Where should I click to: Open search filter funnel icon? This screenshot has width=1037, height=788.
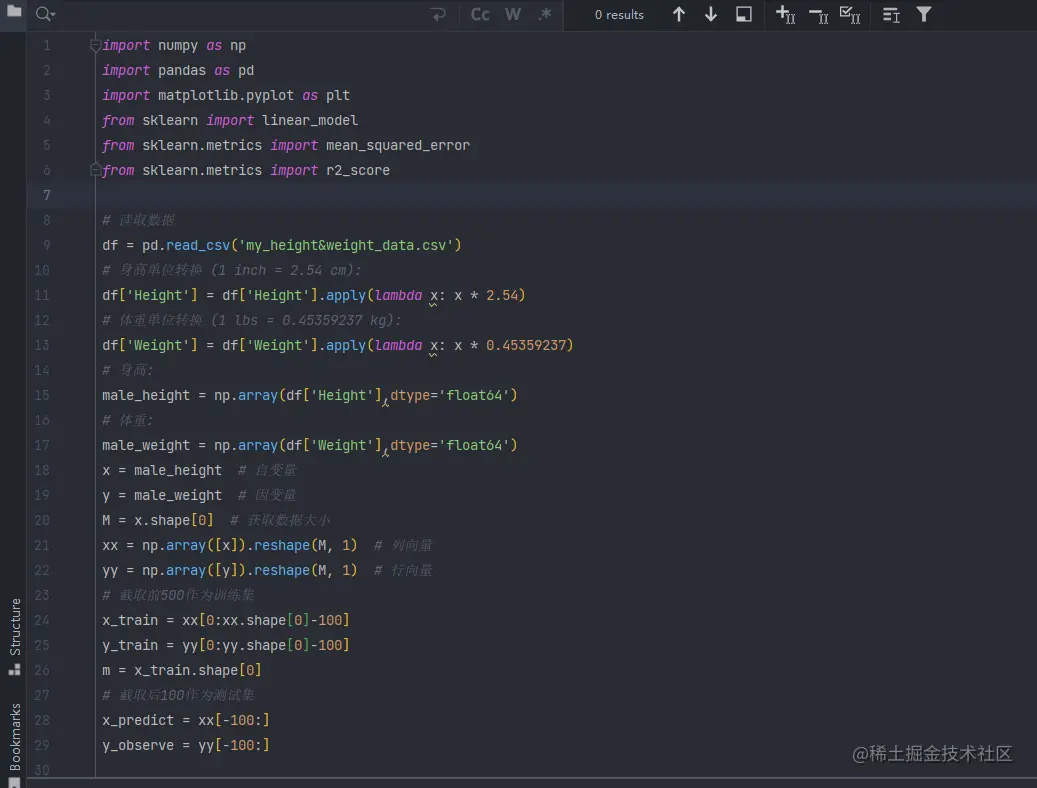tap(924, 14)
